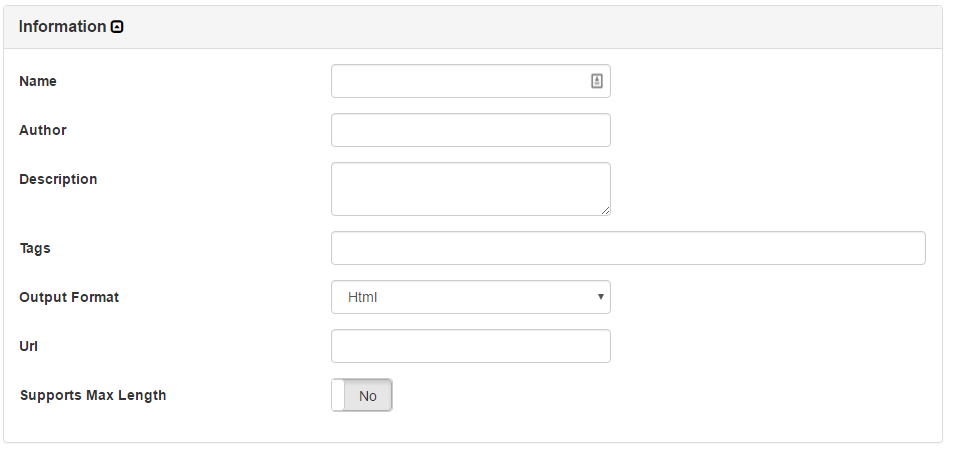Focus the Author text field
Image resolution: width=955 pixels, height=456 pixels.
470,130
